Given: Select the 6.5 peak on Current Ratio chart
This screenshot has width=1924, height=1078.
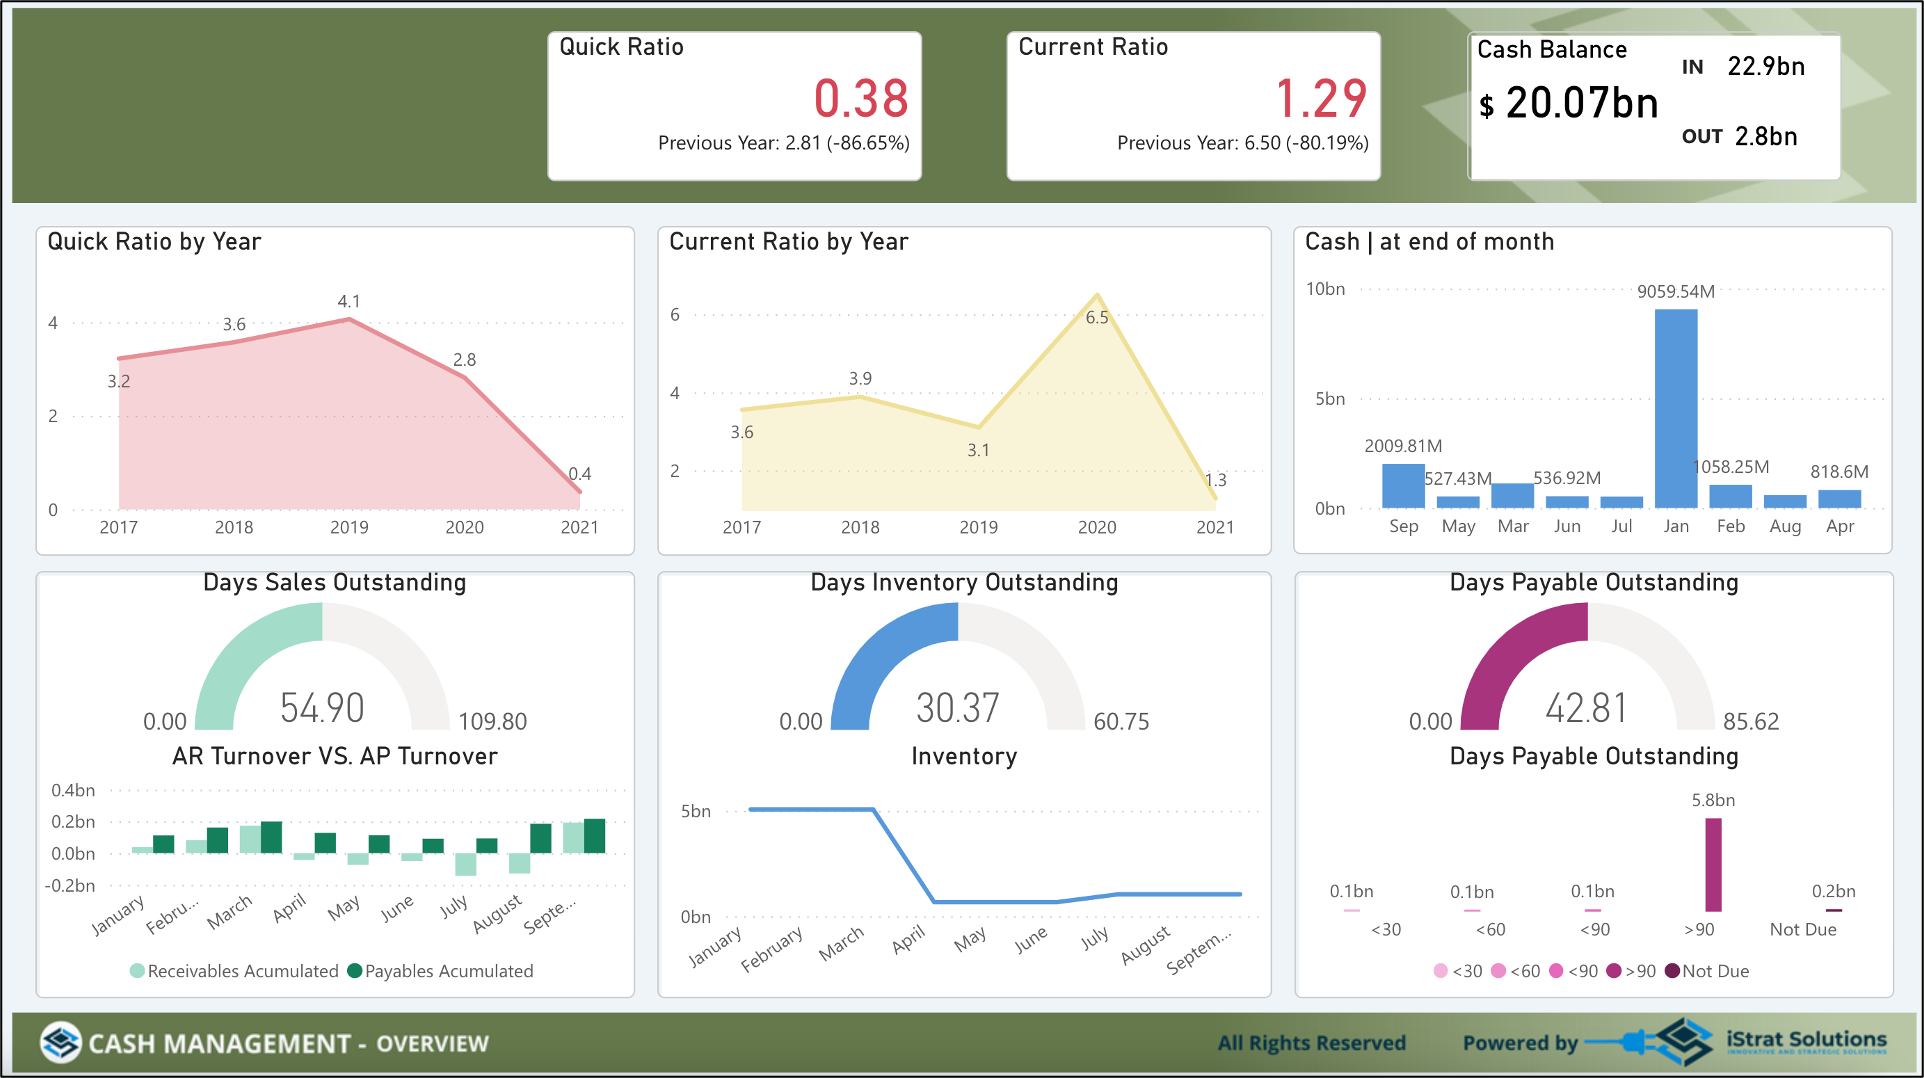Looking at the screenshot, I should [1097, 295].
